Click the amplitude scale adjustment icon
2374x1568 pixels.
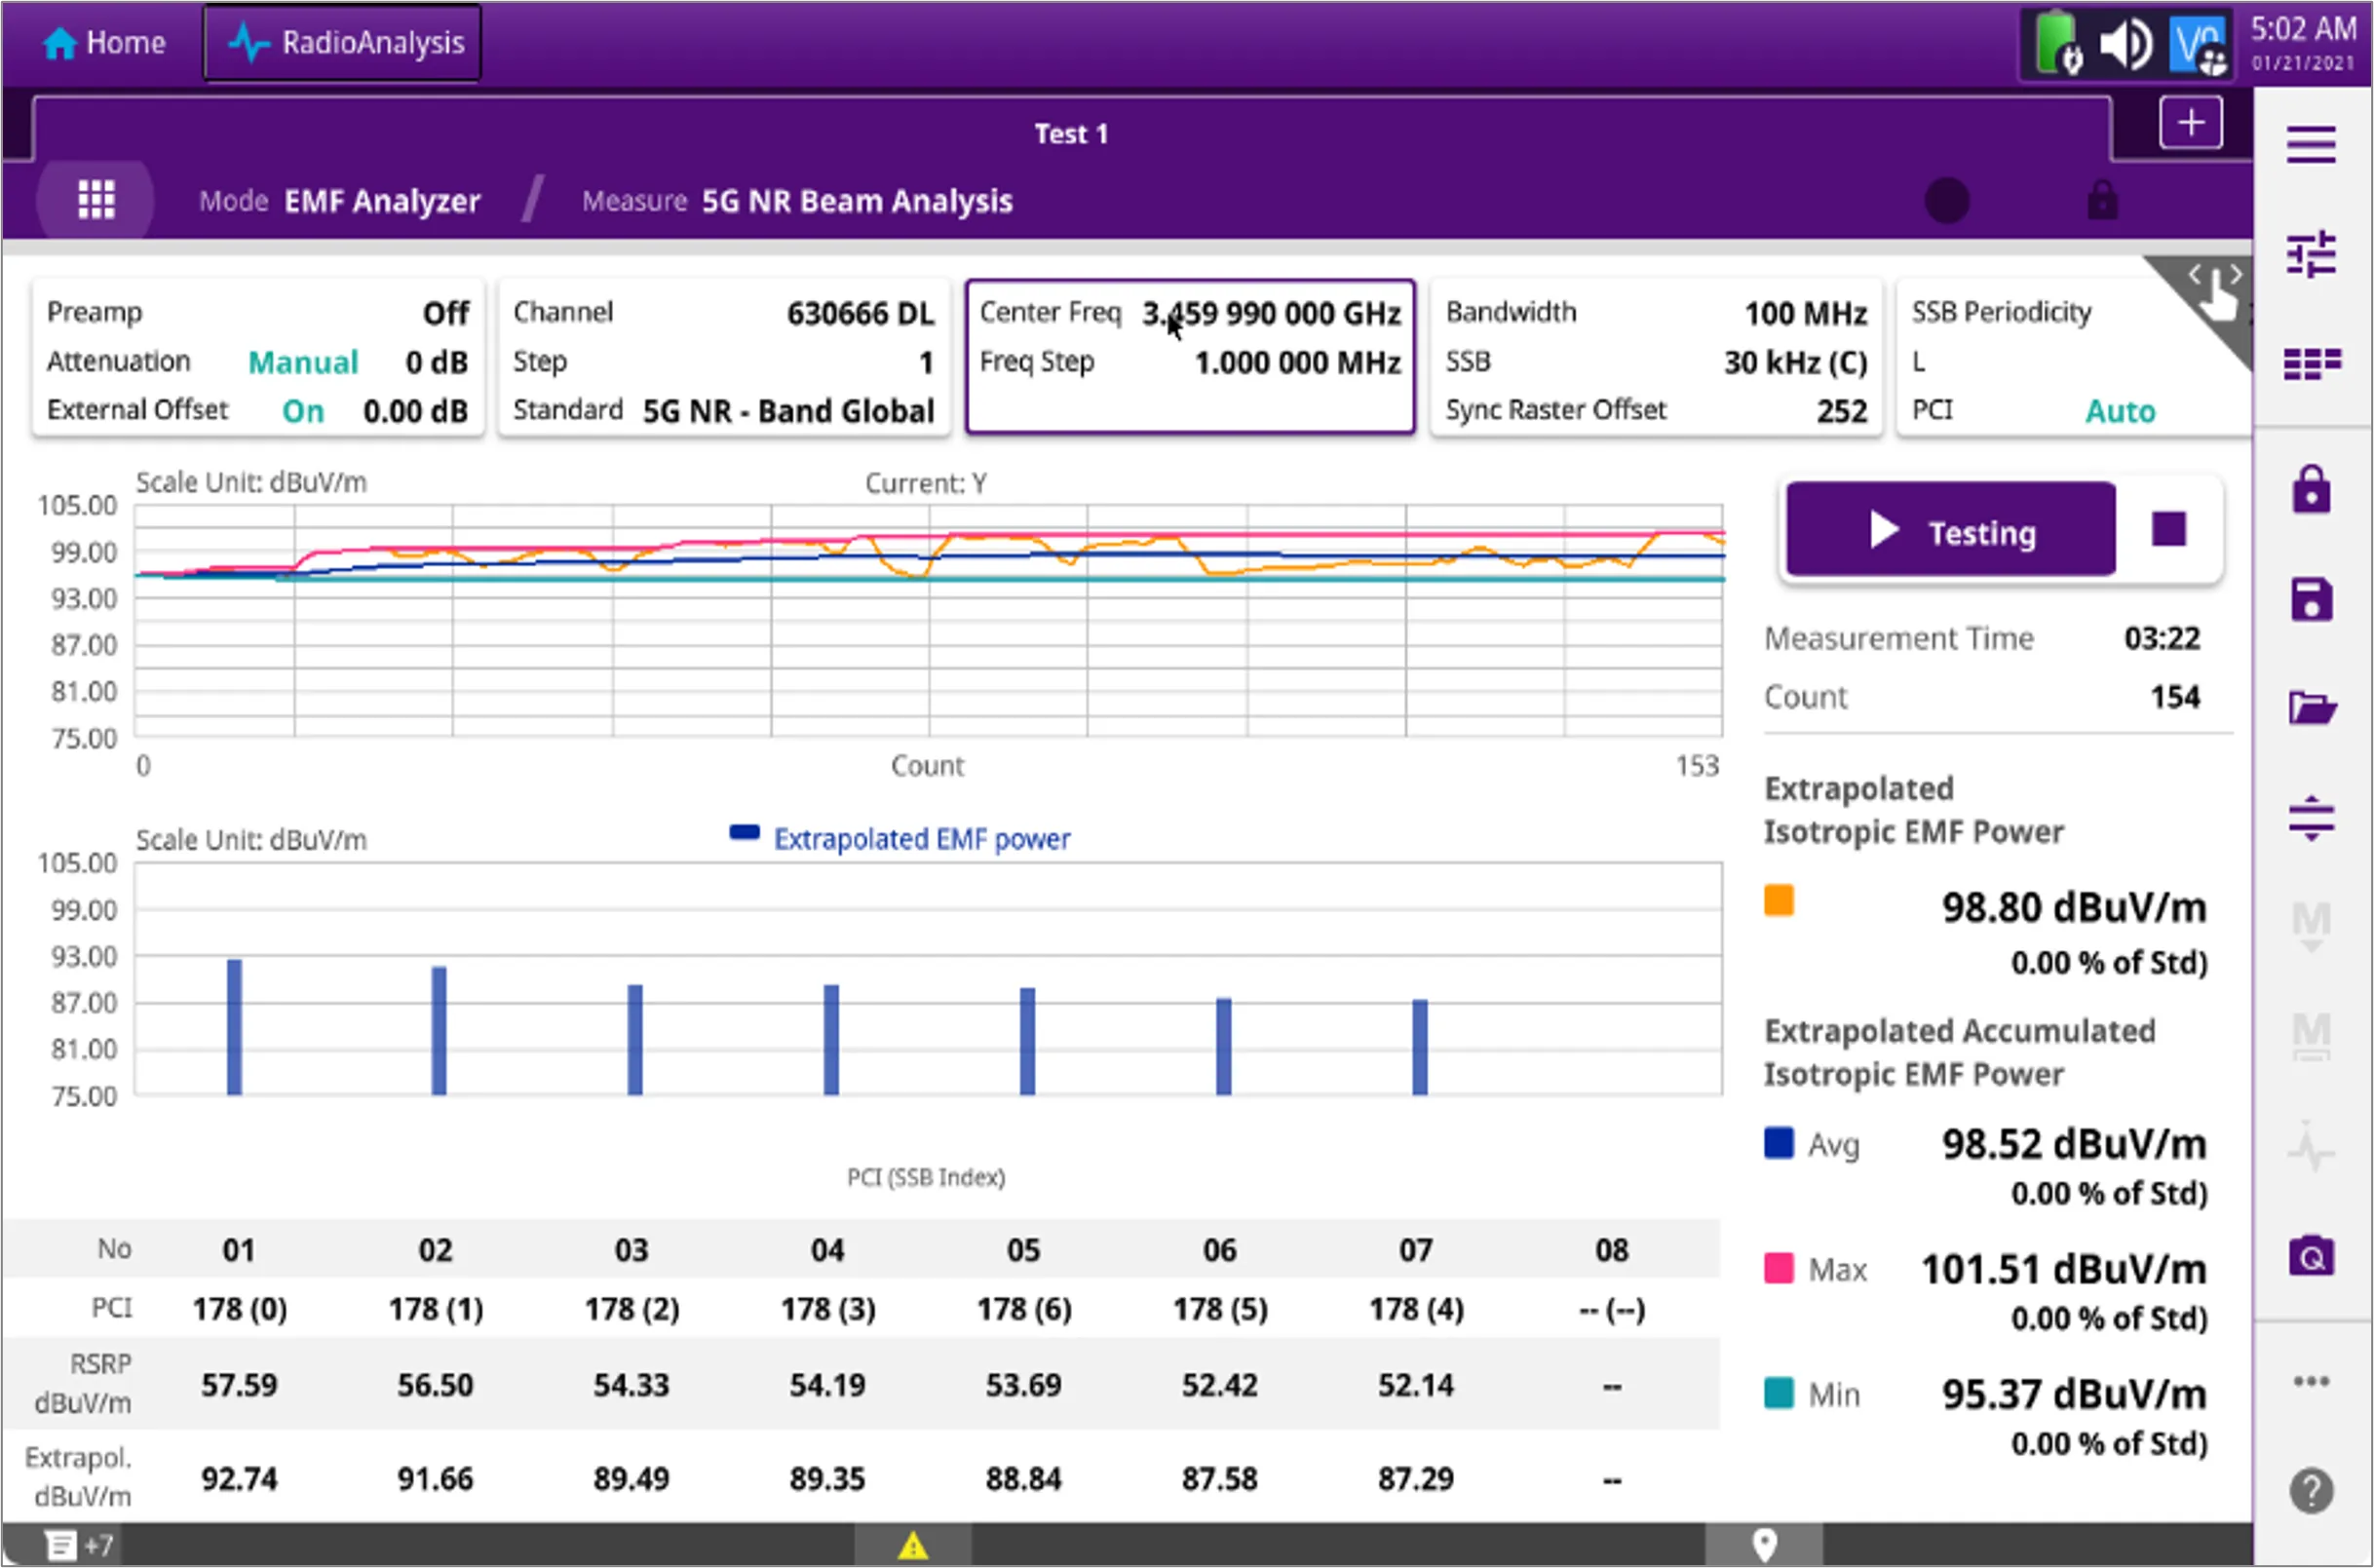pyautogui.click(x=2310, y=818)
